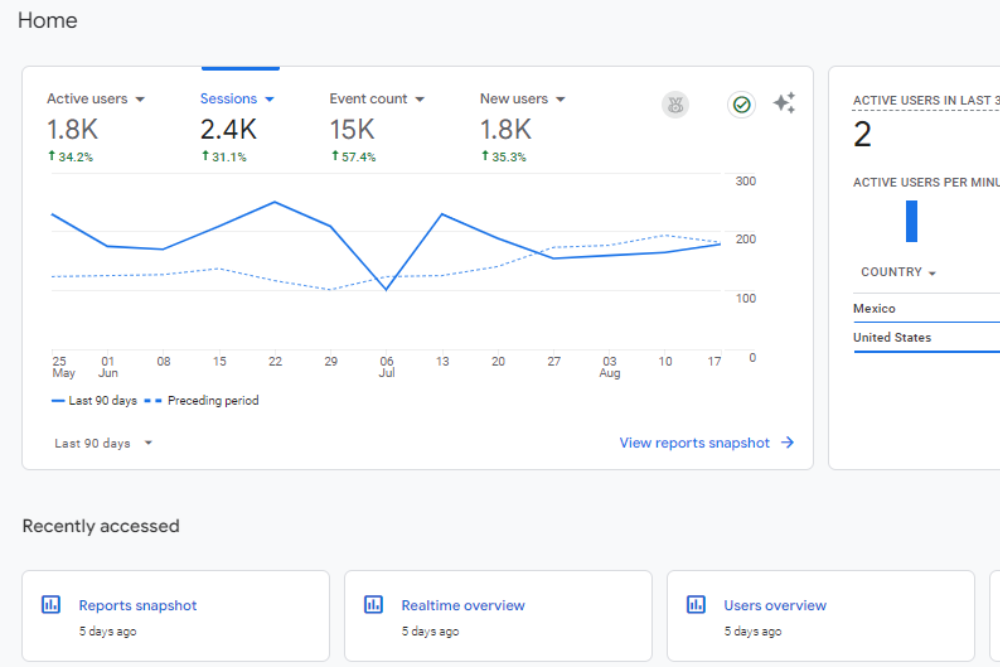
Task: Open the Reports snapshot recent card
Action: click(x=176, y=615)
